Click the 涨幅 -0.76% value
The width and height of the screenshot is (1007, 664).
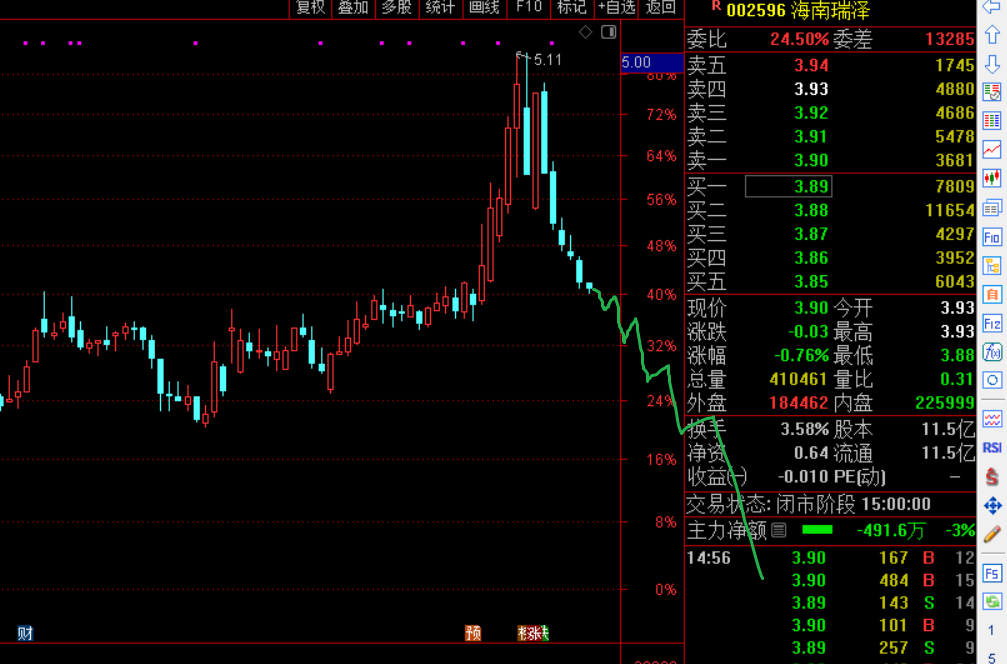point(801,355)
